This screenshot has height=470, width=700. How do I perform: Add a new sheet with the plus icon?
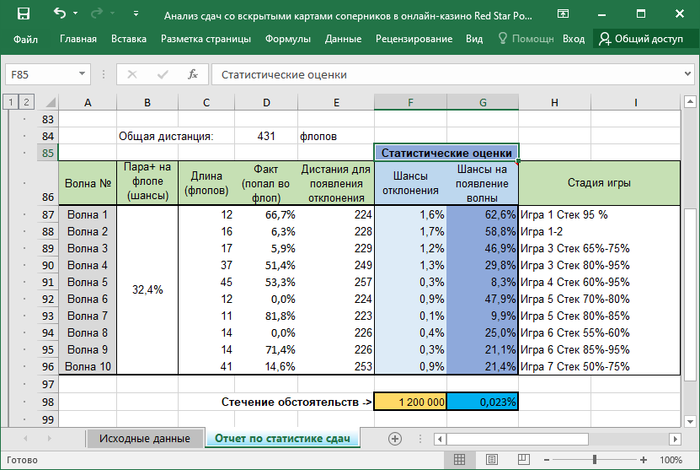[395, 439]
